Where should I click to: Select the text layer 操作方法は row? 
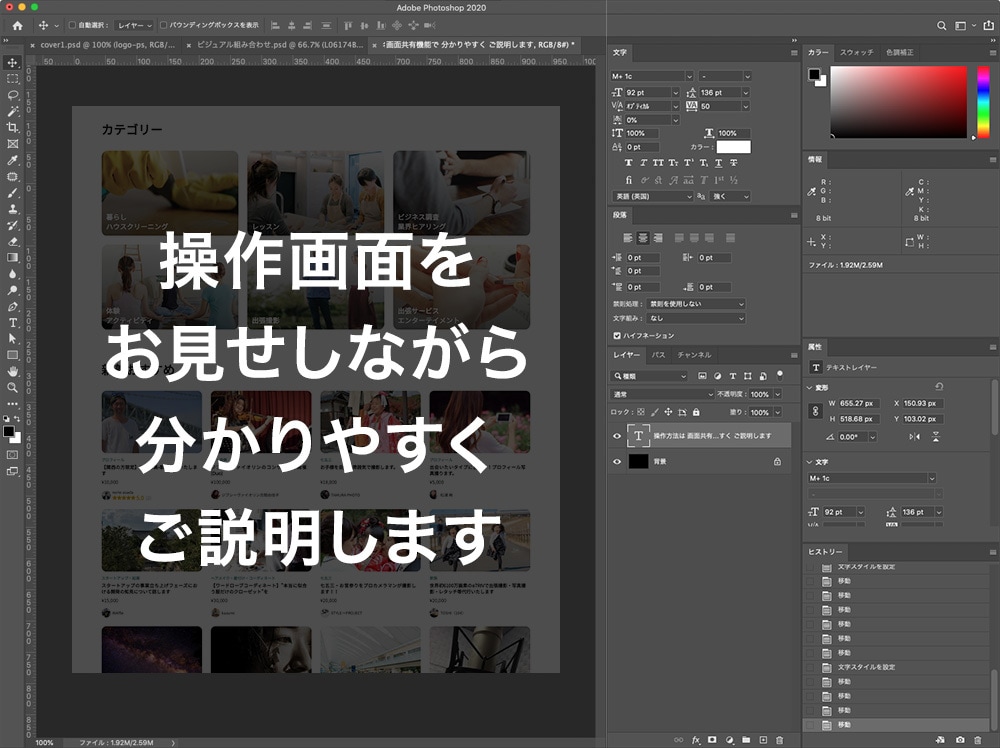point(700,436)
